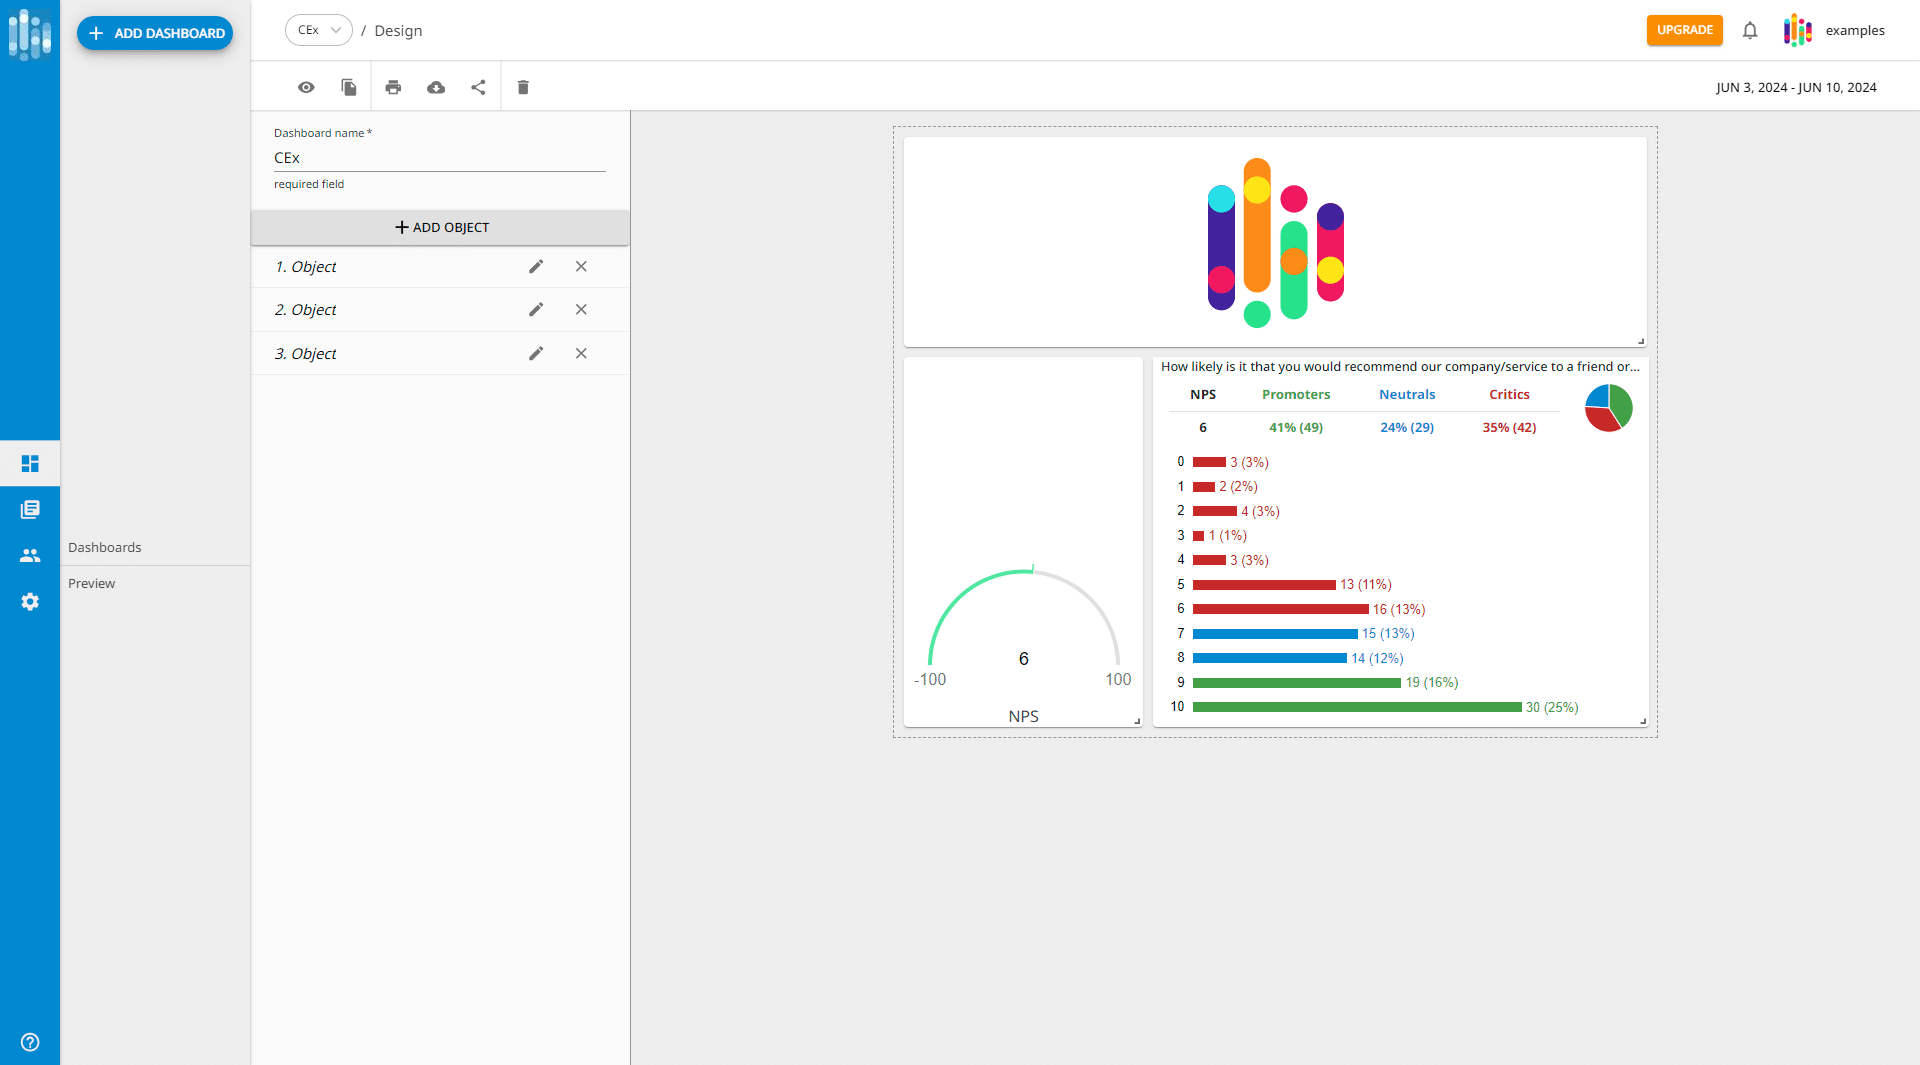The width and height of the screenshot is (1920, 1065).
Task: Remove 3. Object using its X
Action: [581, 354]
